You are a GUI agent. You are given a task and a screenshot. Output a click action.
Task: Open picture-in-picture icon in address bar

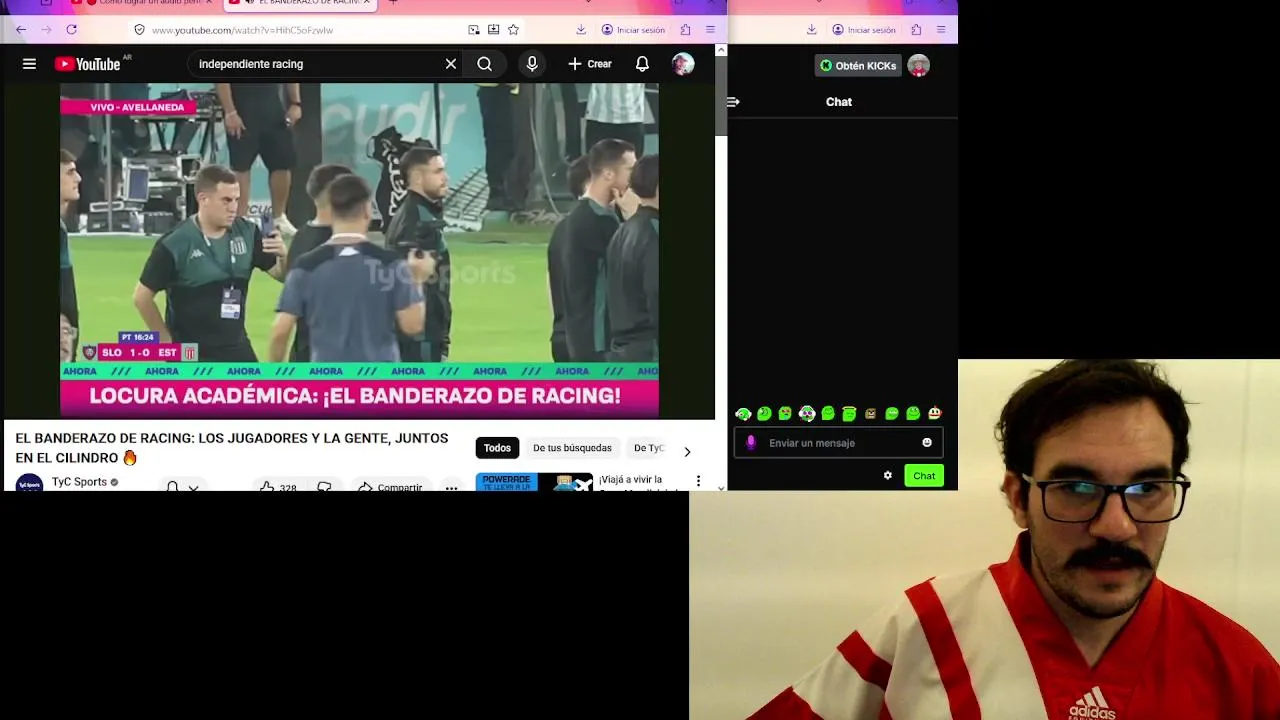pos(474,30)
